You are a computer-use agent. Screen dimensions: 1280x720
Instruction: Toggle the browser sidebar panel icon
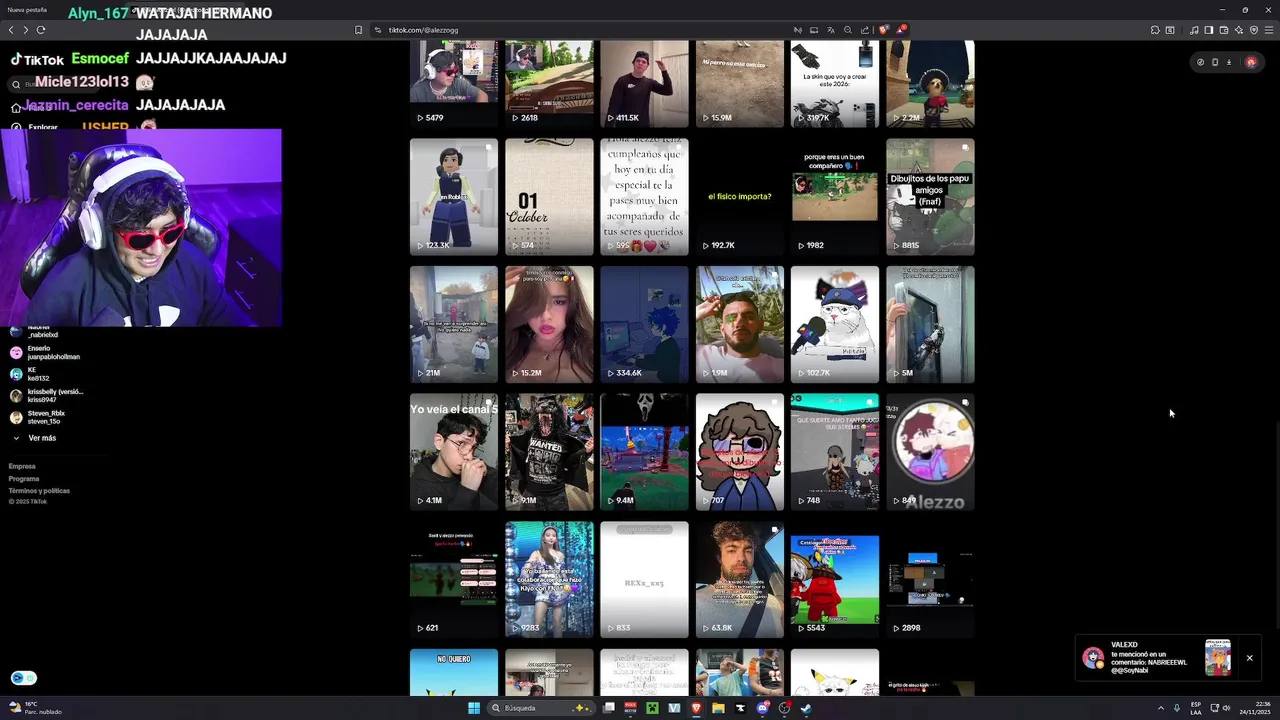coord(1208,30)
